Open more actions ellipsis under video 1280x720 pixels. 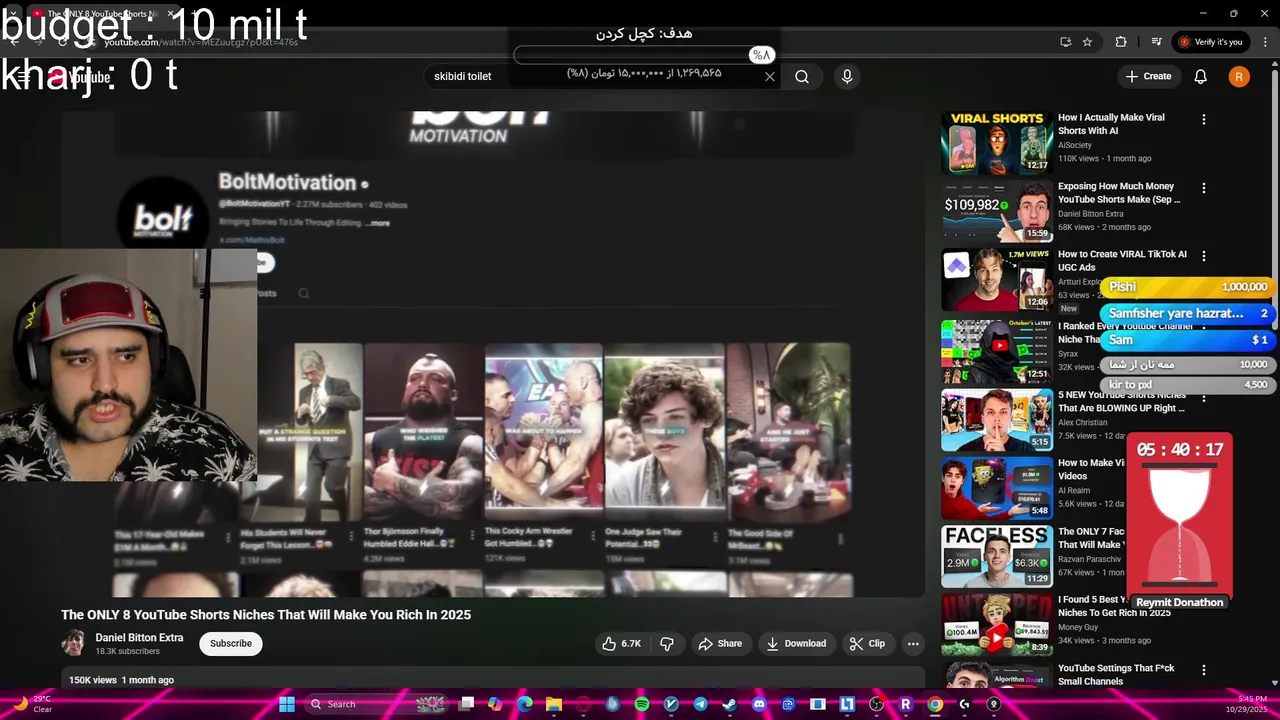pos(913,643)
